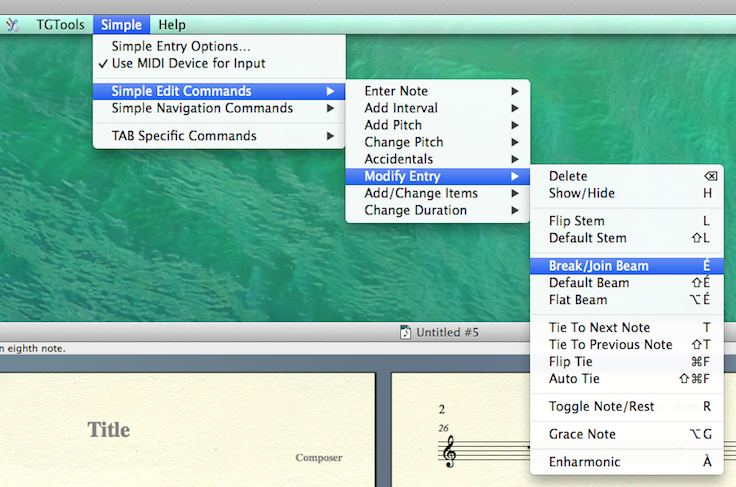736x487 pixels.
Task: Click the Title text on the score
Action: [x=108, y=430]
